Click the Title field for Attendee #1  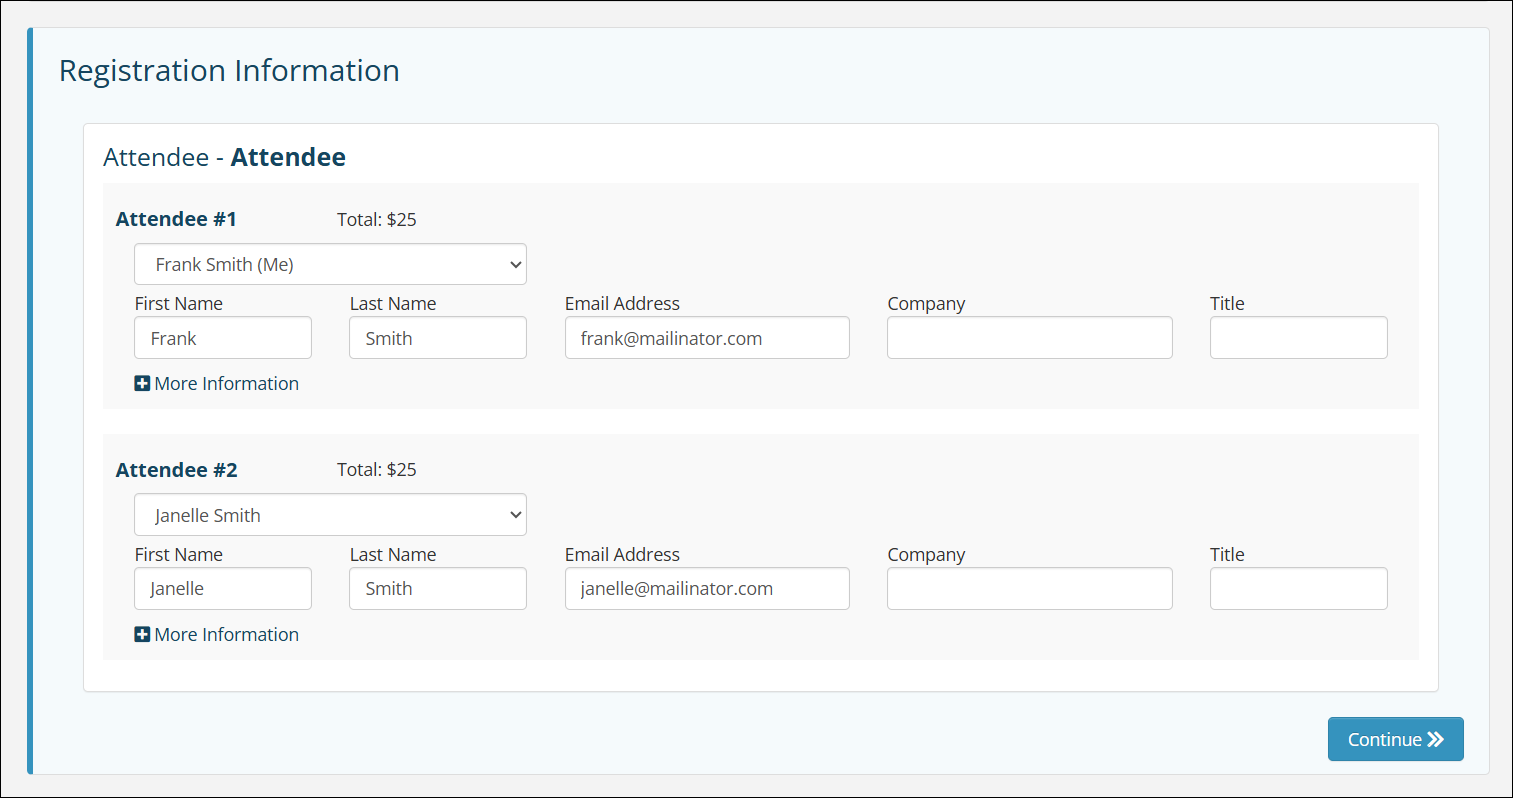(1298, 337)
